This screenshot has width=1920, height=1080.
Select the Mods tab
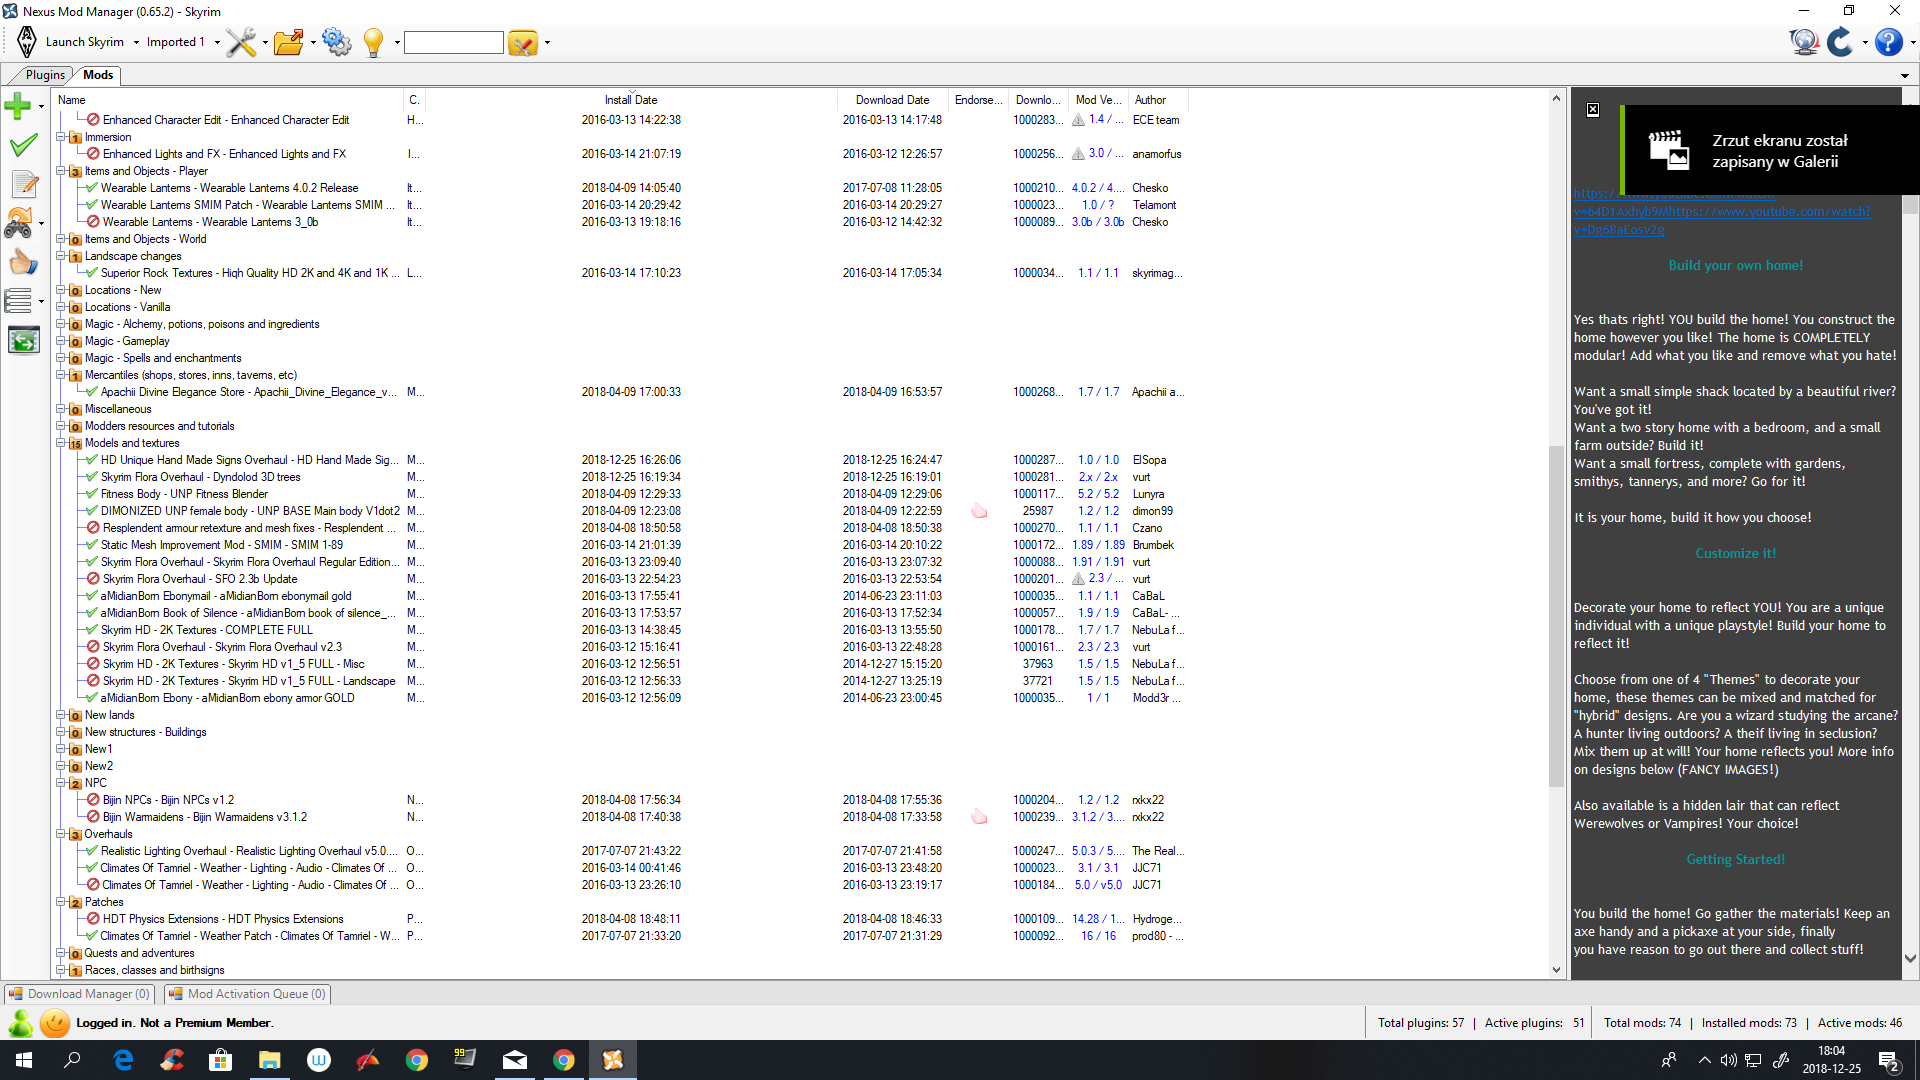[98, 75]
